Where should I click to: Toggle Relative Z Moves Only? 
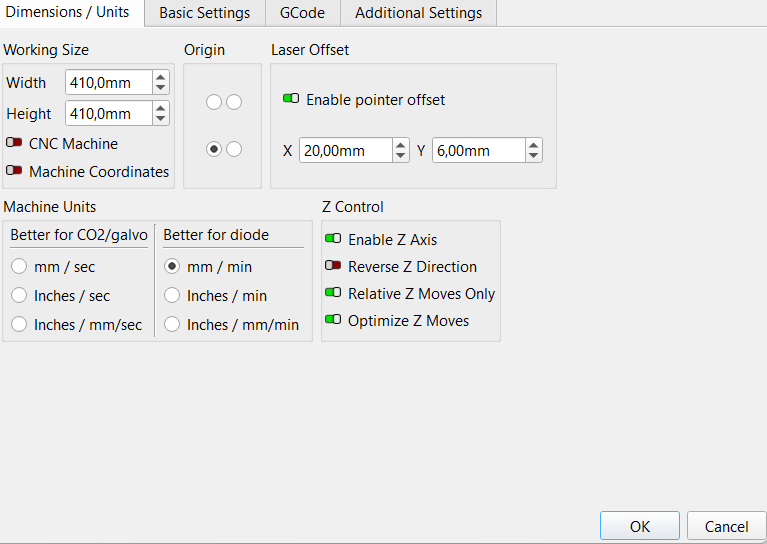[333, 293]
